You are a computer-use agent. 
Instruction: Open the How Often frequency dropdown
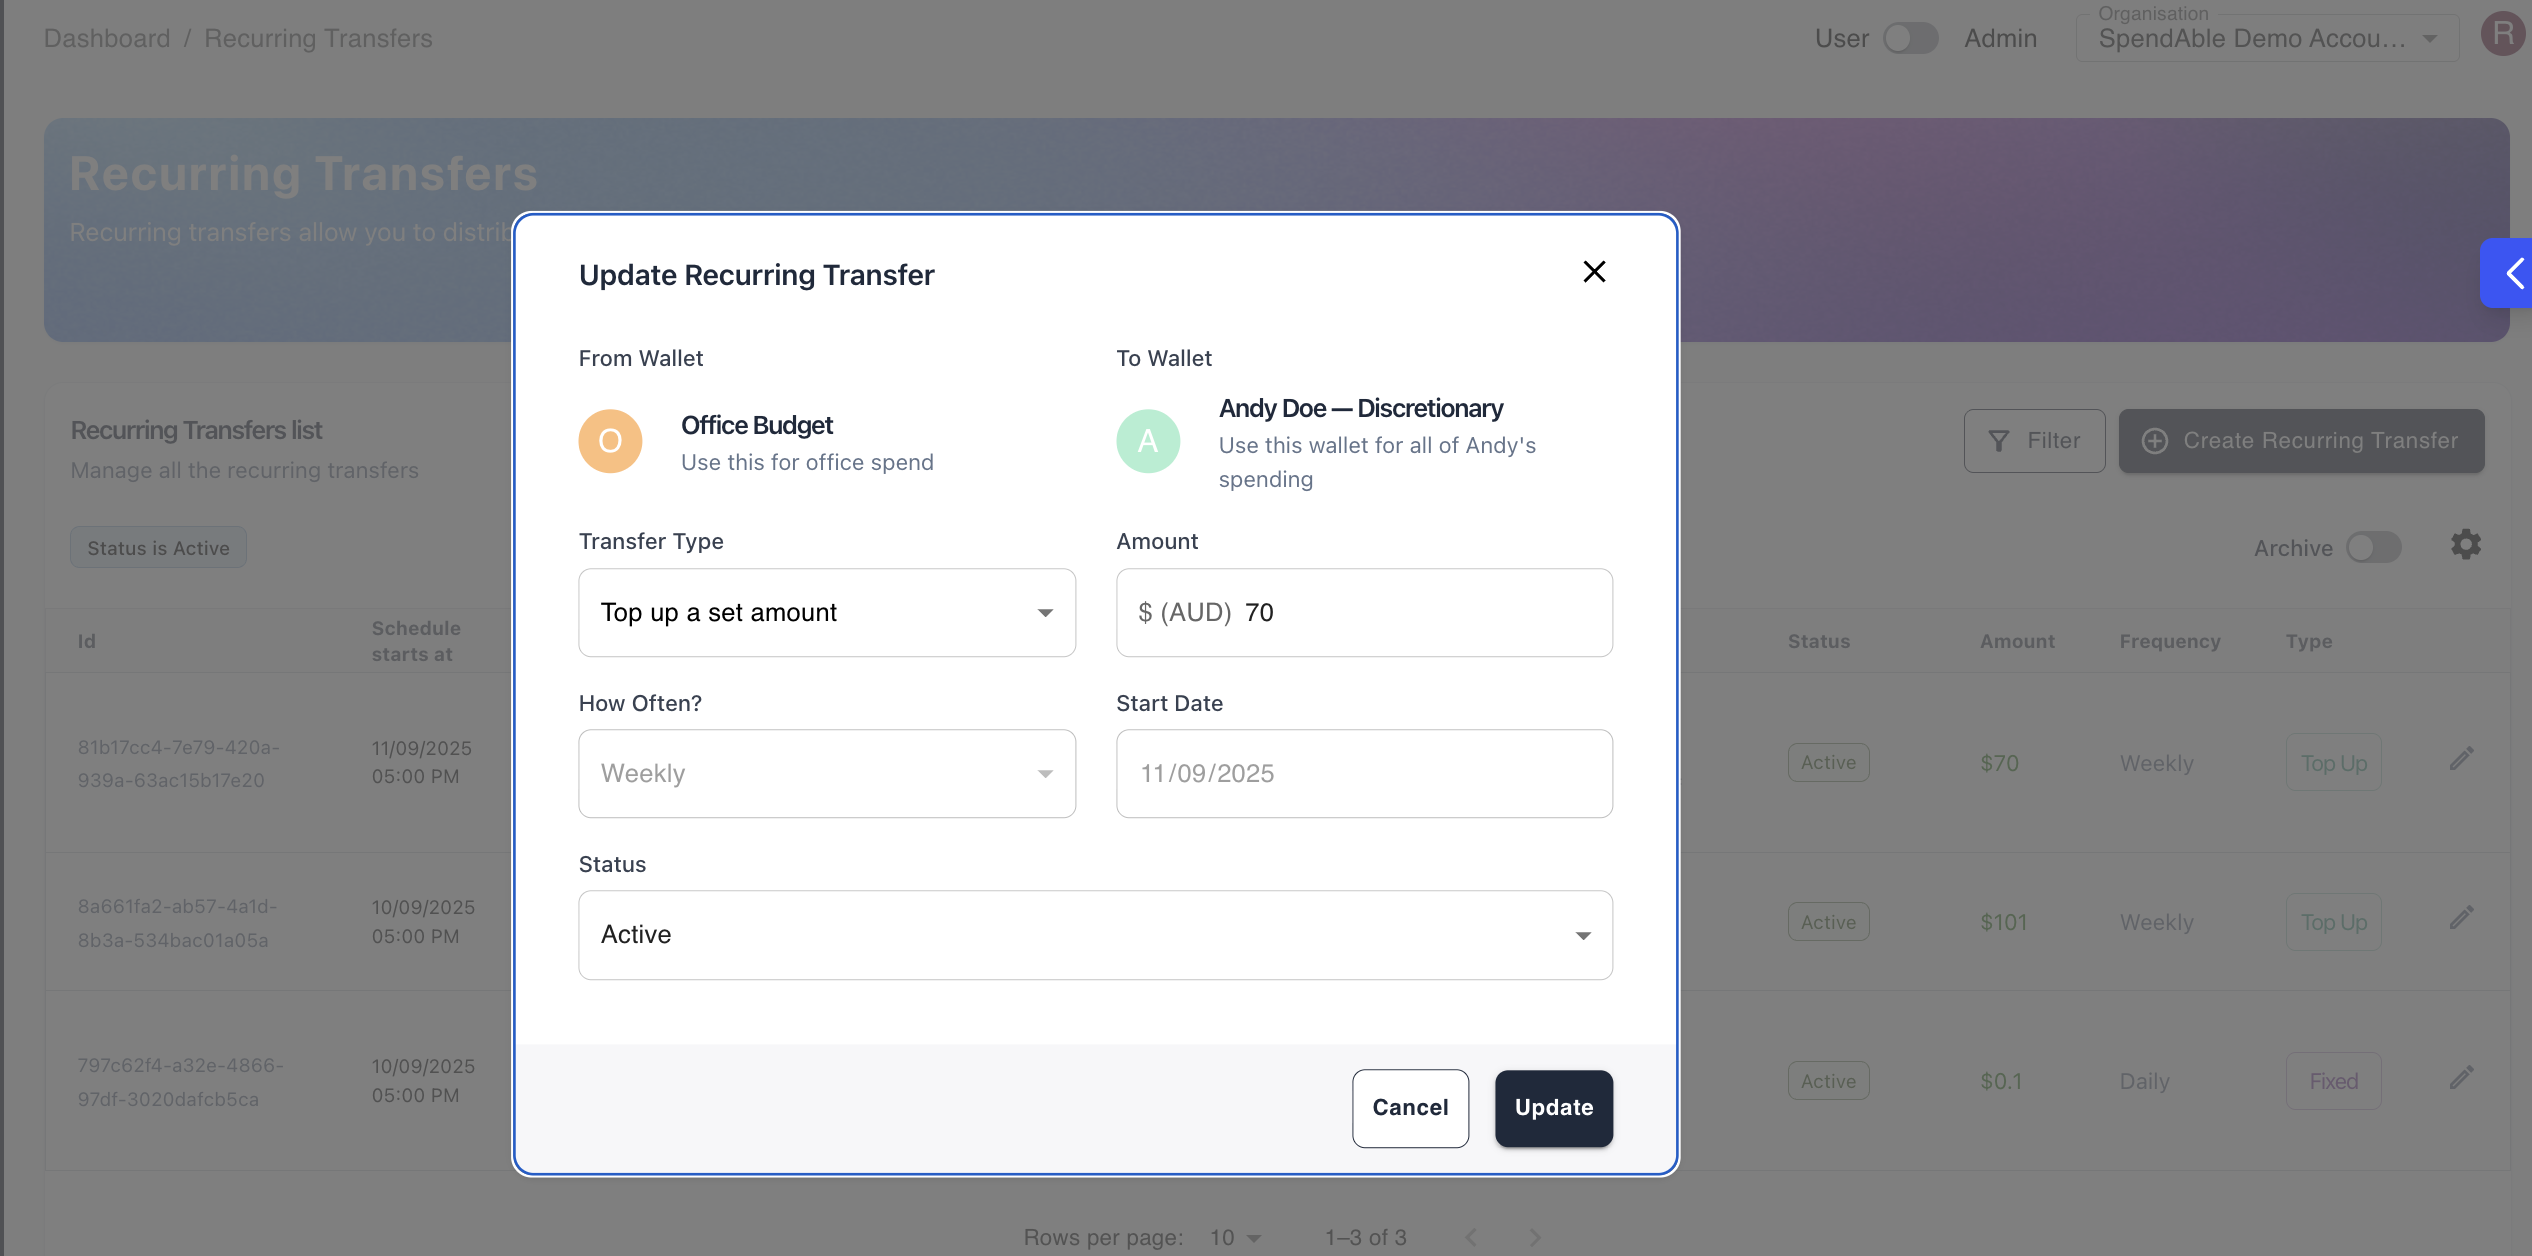(827, 774)
